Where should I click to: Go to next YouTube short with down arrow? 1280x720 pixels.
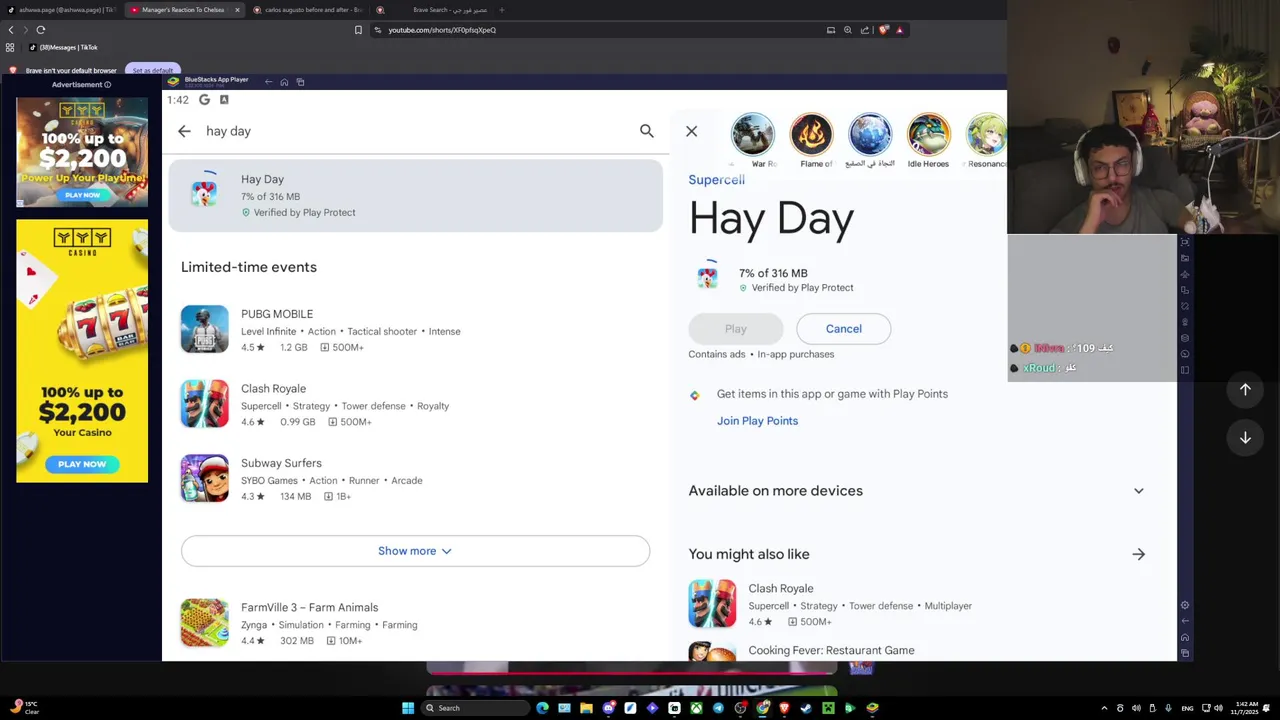tap(1245, 437)
